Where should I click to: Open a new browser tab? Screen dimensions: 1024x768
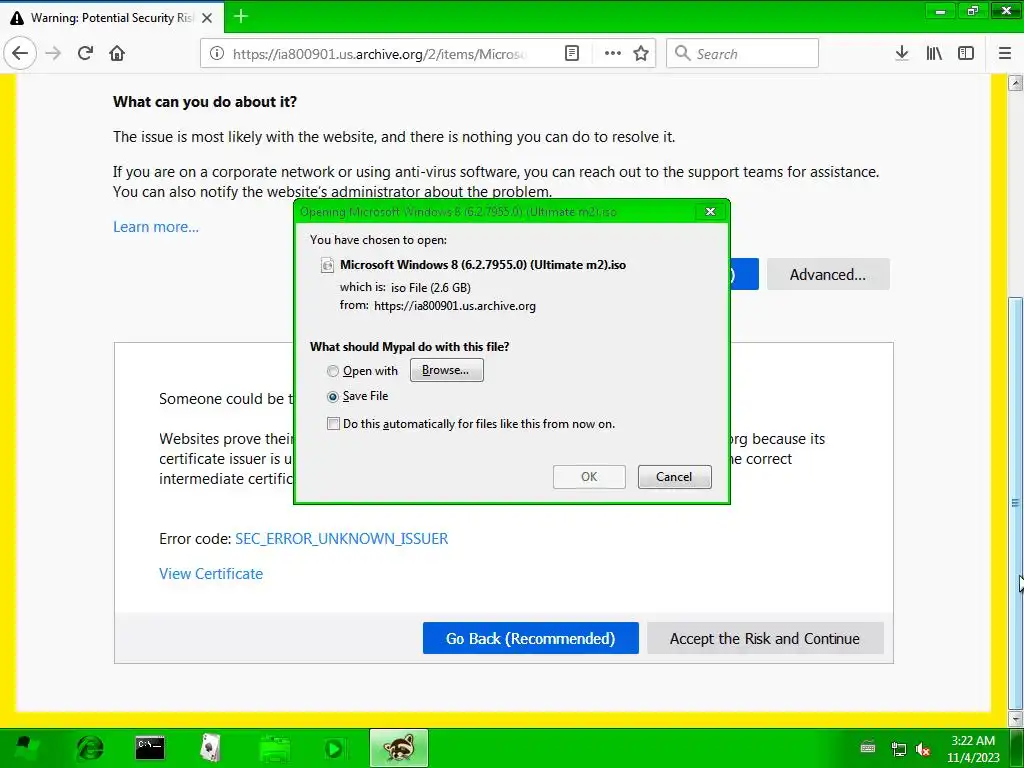click(x=241, y=16)
